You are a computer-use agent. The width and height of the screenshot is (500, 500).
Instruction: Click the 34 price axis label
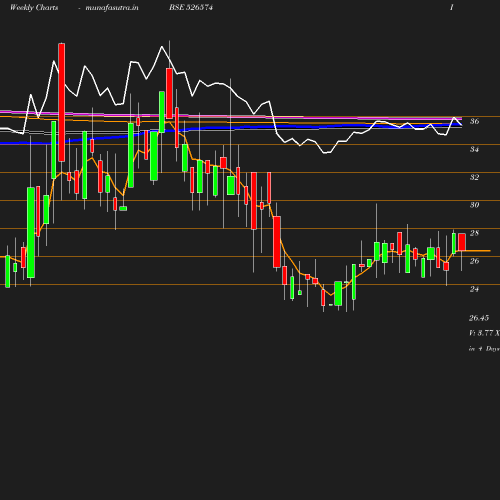click(x=475, y=149)
